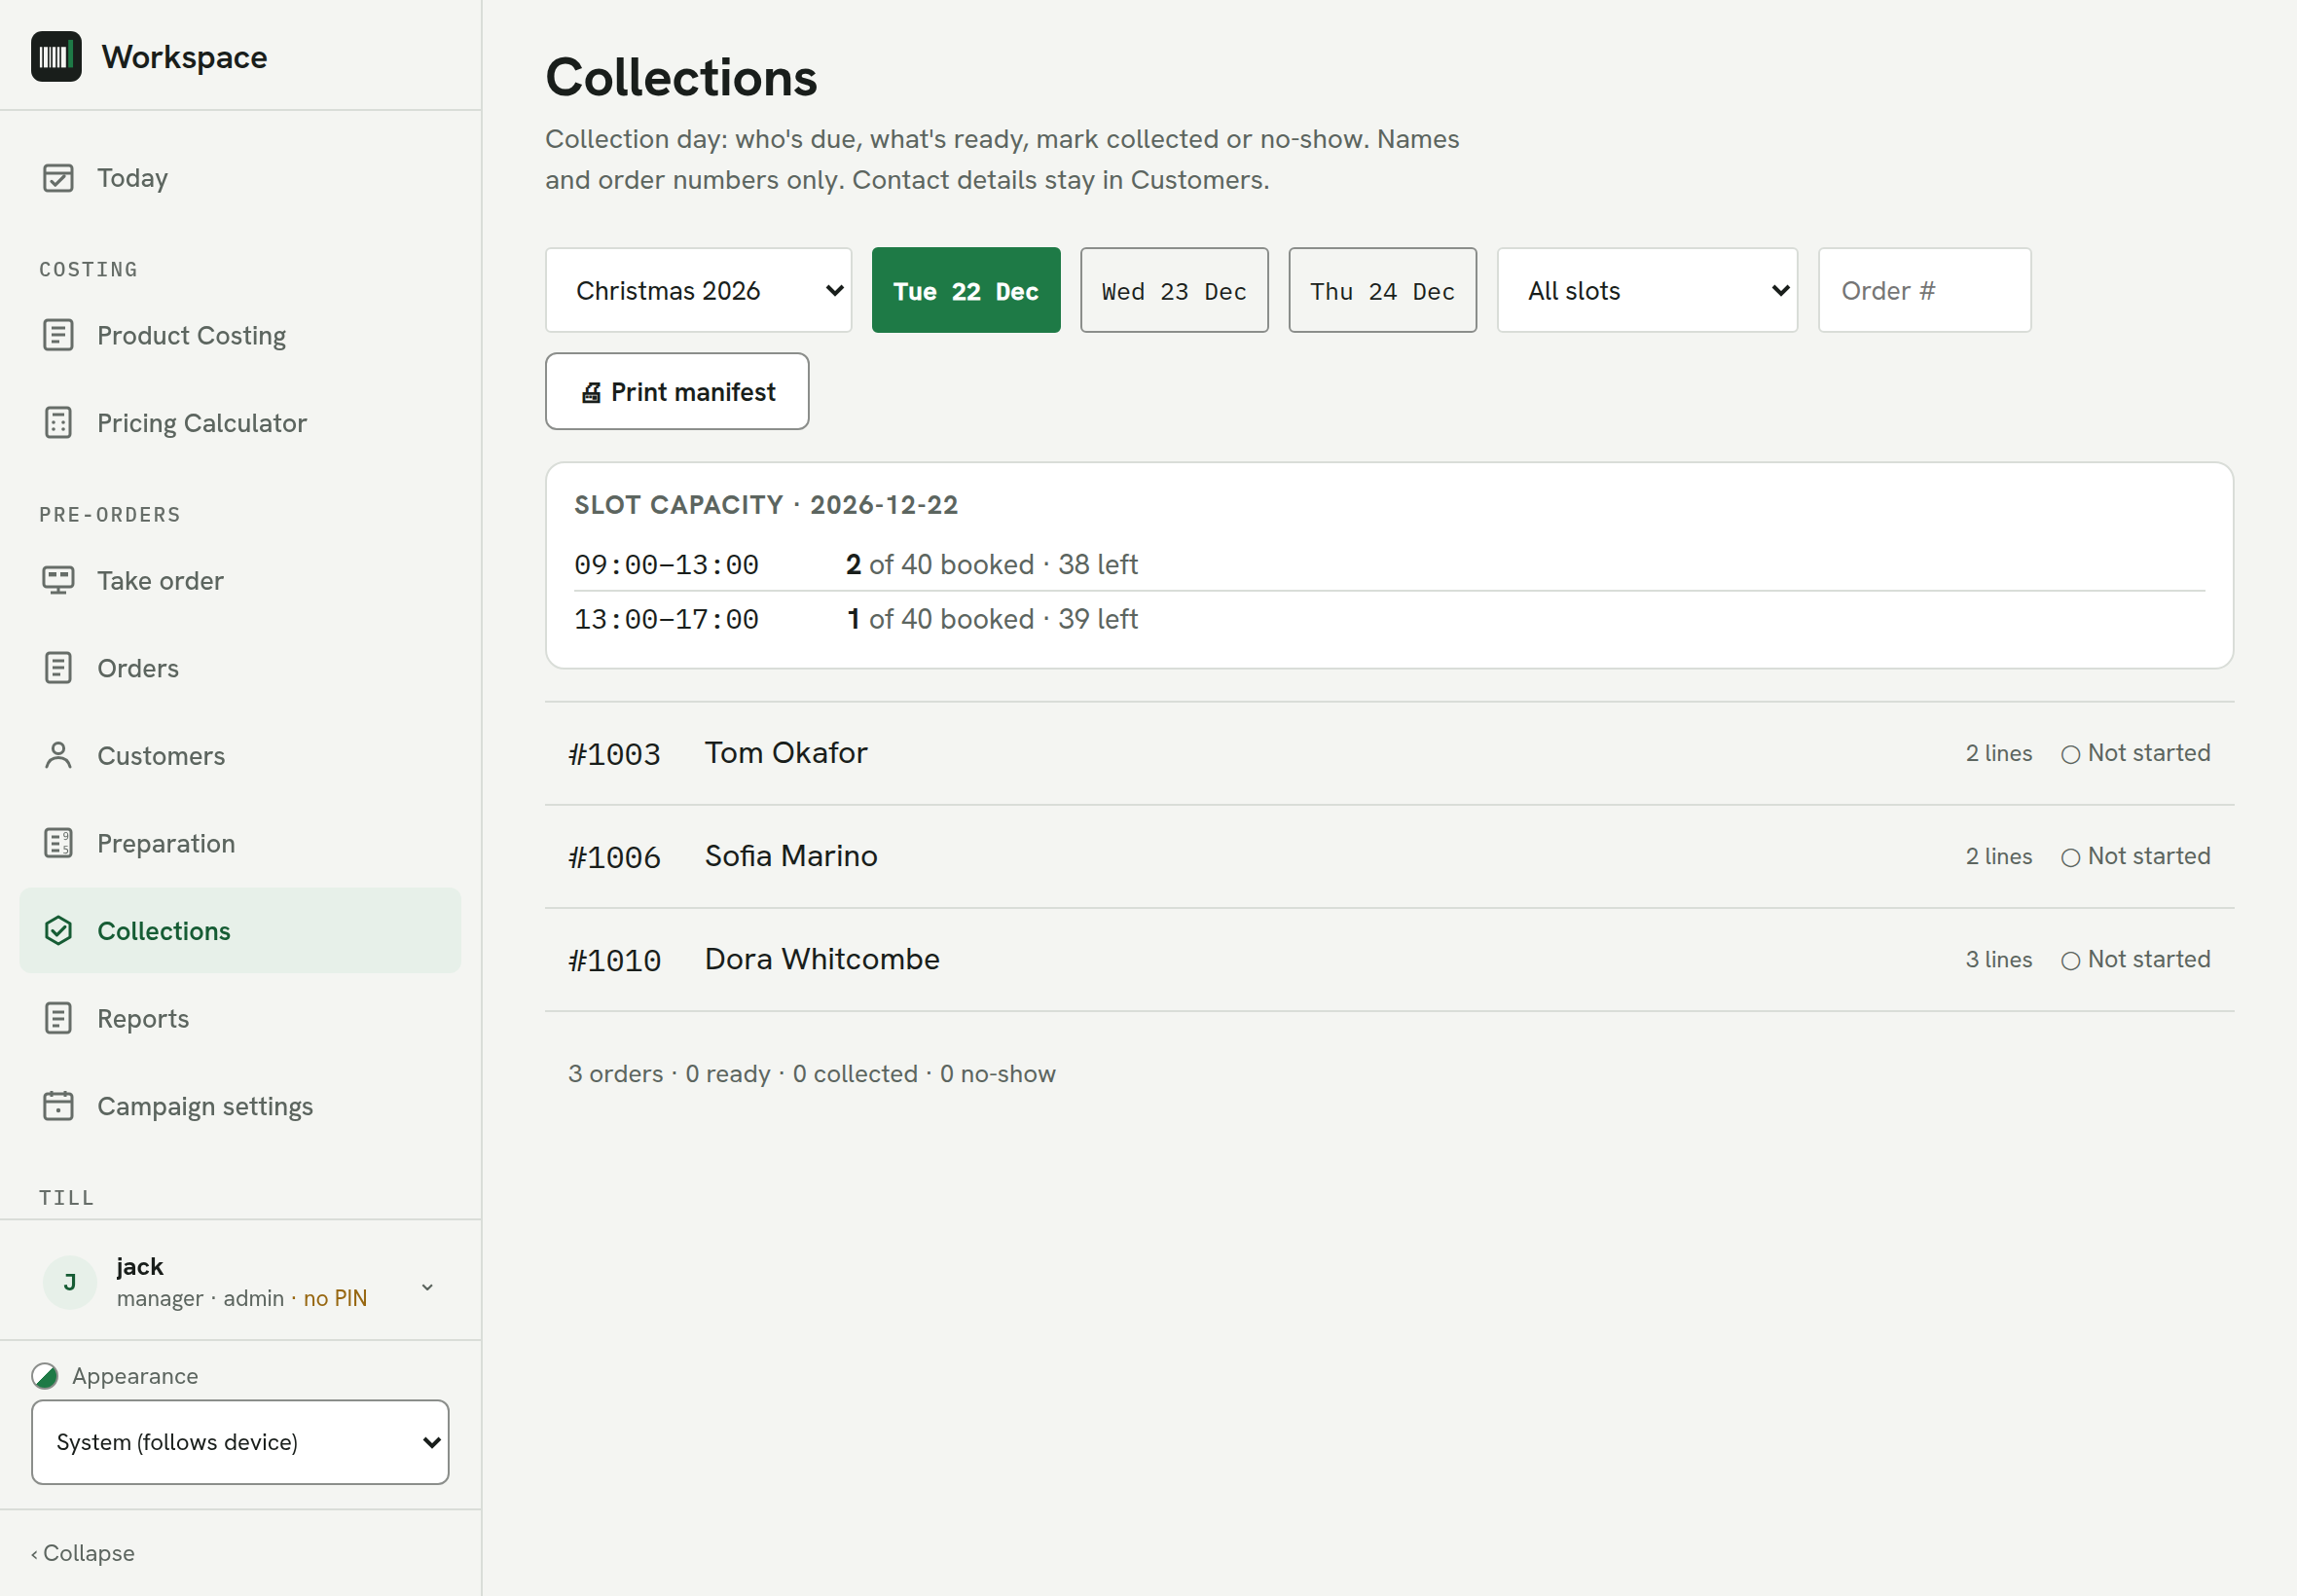Click the 'no PIN' label under jack
The width and height of the screenshot is (2297, 1596).
[x=335, y=1298]
